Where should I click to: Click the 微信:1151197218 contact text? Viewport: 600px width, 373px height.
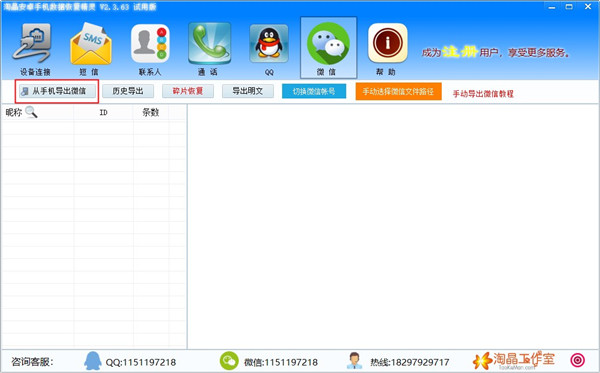pos(281,362)
